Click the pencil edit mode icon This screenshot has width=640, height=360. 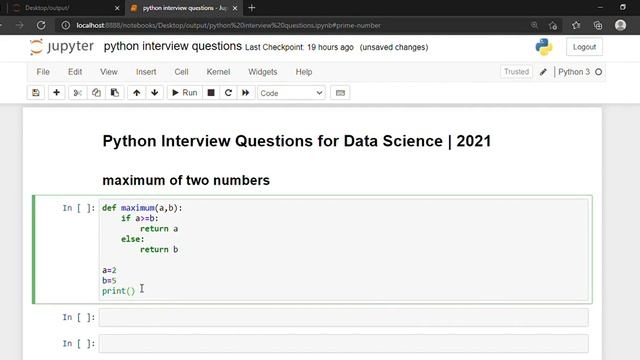543,72
